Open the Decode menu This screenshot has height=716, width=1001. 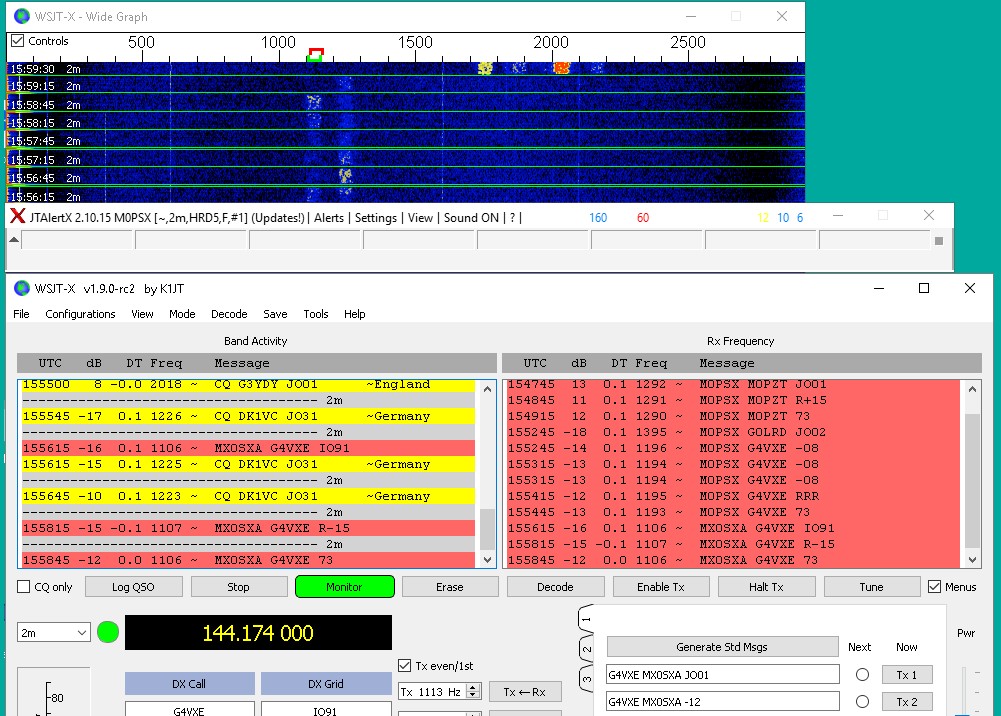click(x=229, y=314)
